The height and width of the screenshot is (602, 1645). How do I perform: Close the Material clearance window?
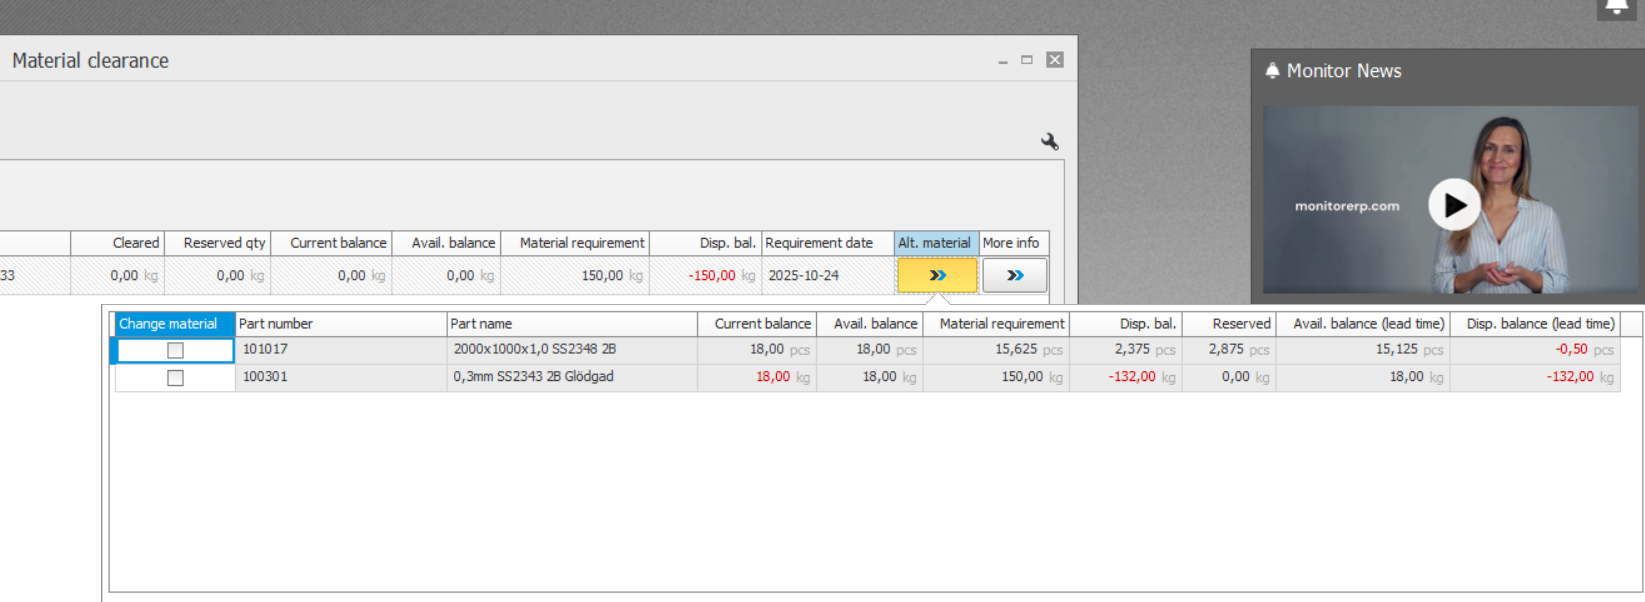click(1054, 60)
